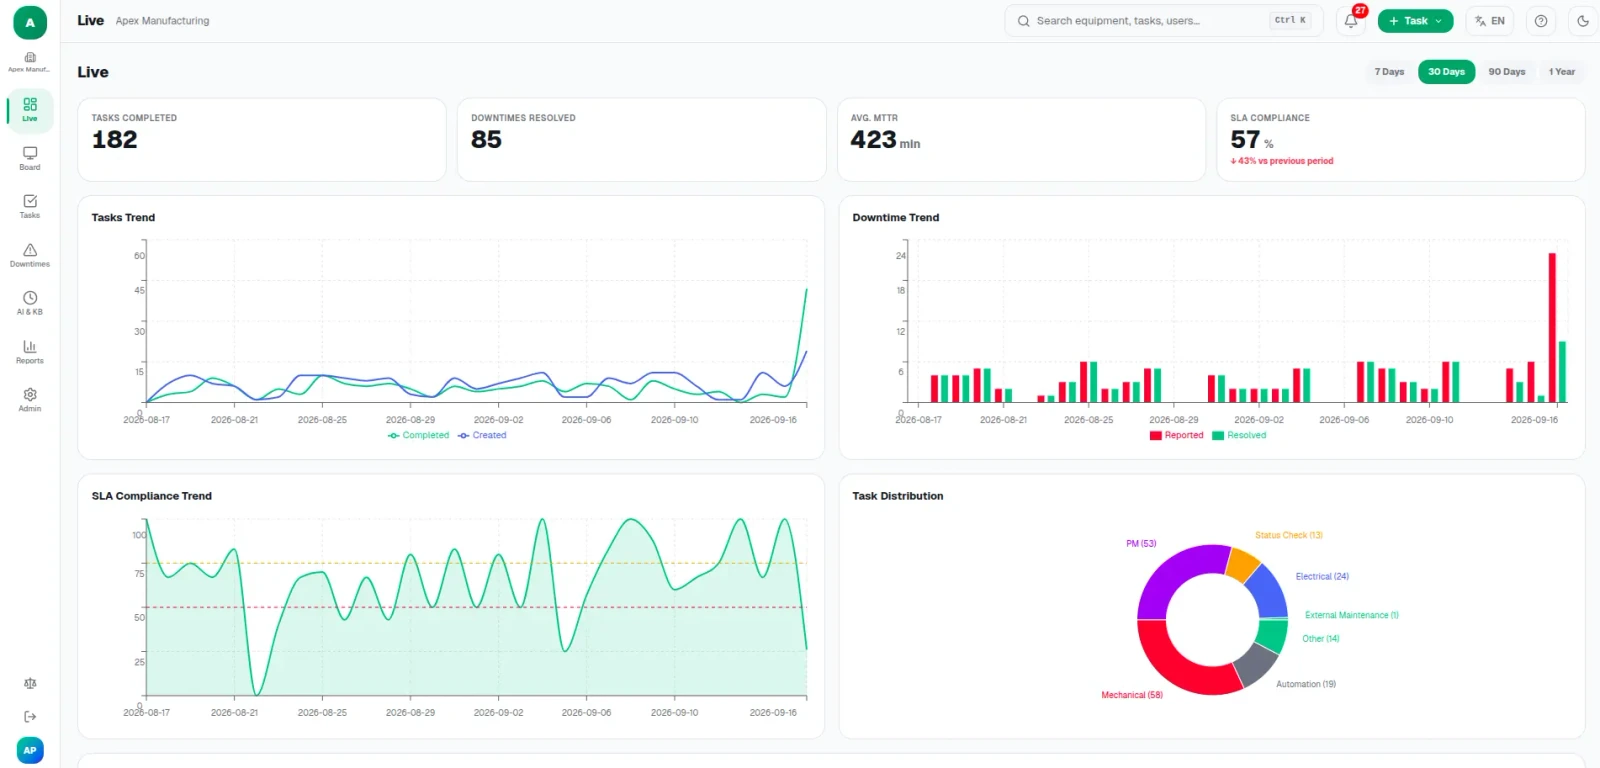
Task: Click the 'Status Check (13)' chart label
Action: pyautogui.click(x=1289, y=536)
